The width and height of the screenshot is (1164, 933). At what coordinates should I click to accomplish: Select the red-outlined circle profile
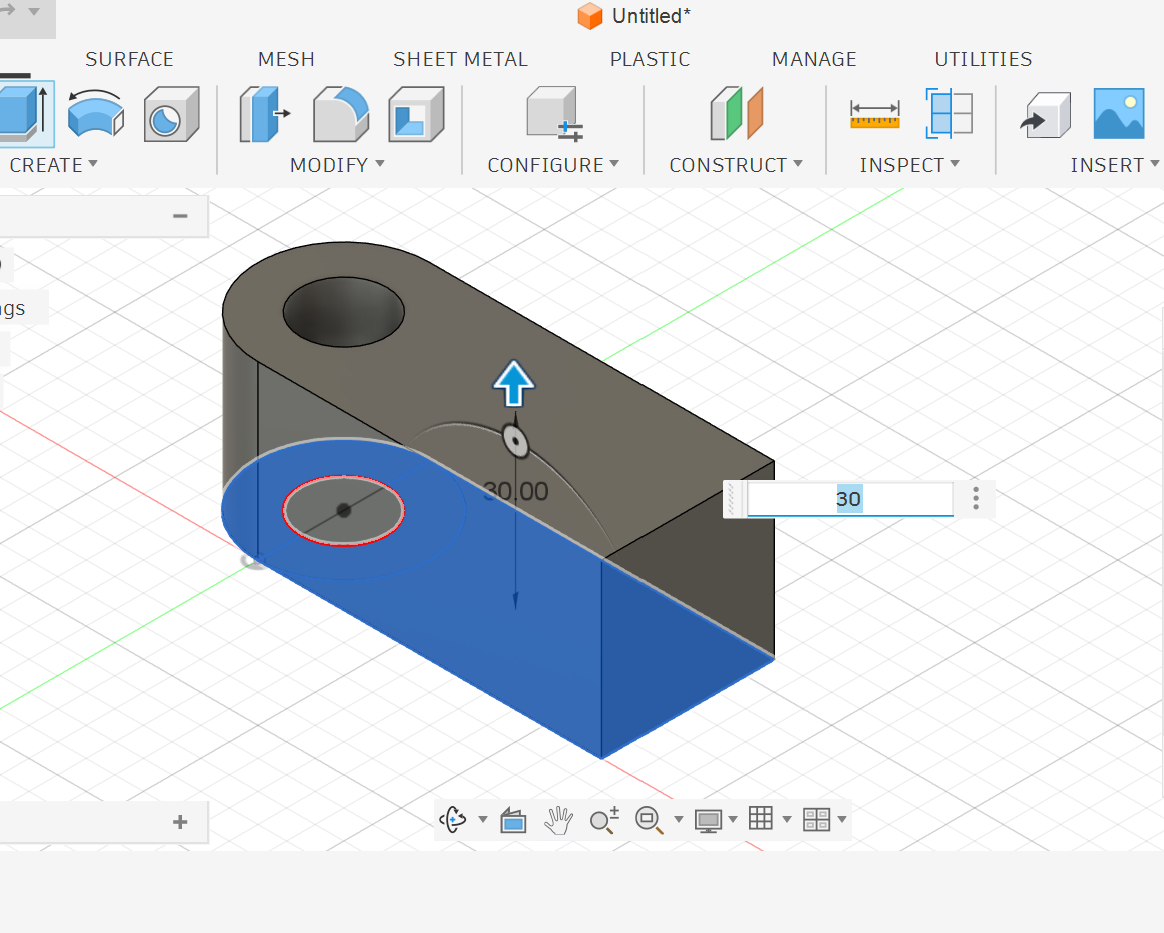click(x=343, y=511)
